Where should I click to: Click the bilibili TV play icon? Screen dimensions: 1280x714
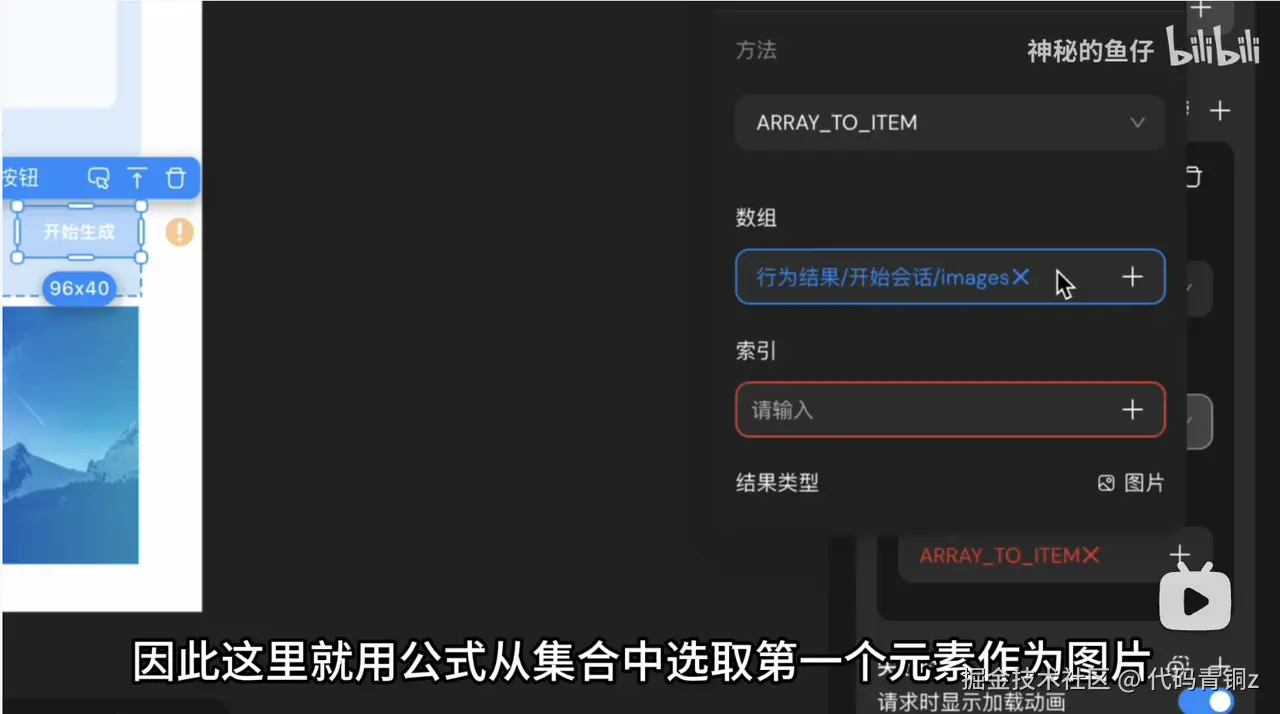coord(1195,598)
